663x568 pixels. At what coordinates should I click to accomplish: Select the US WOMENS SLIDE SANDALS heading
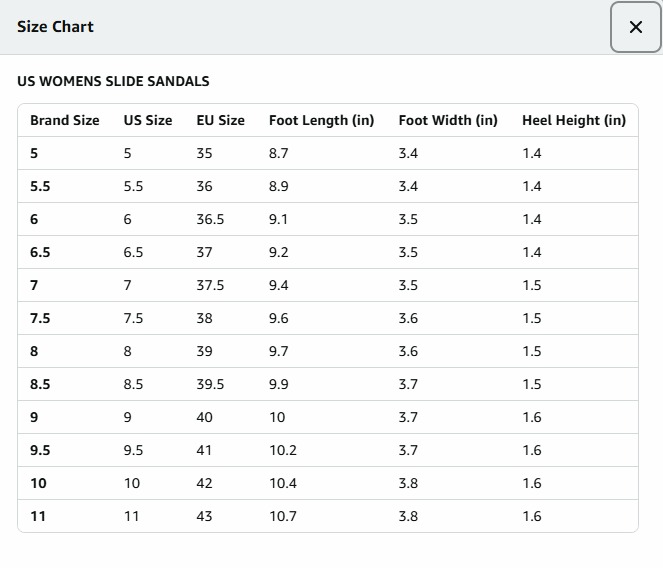point(113,81)
